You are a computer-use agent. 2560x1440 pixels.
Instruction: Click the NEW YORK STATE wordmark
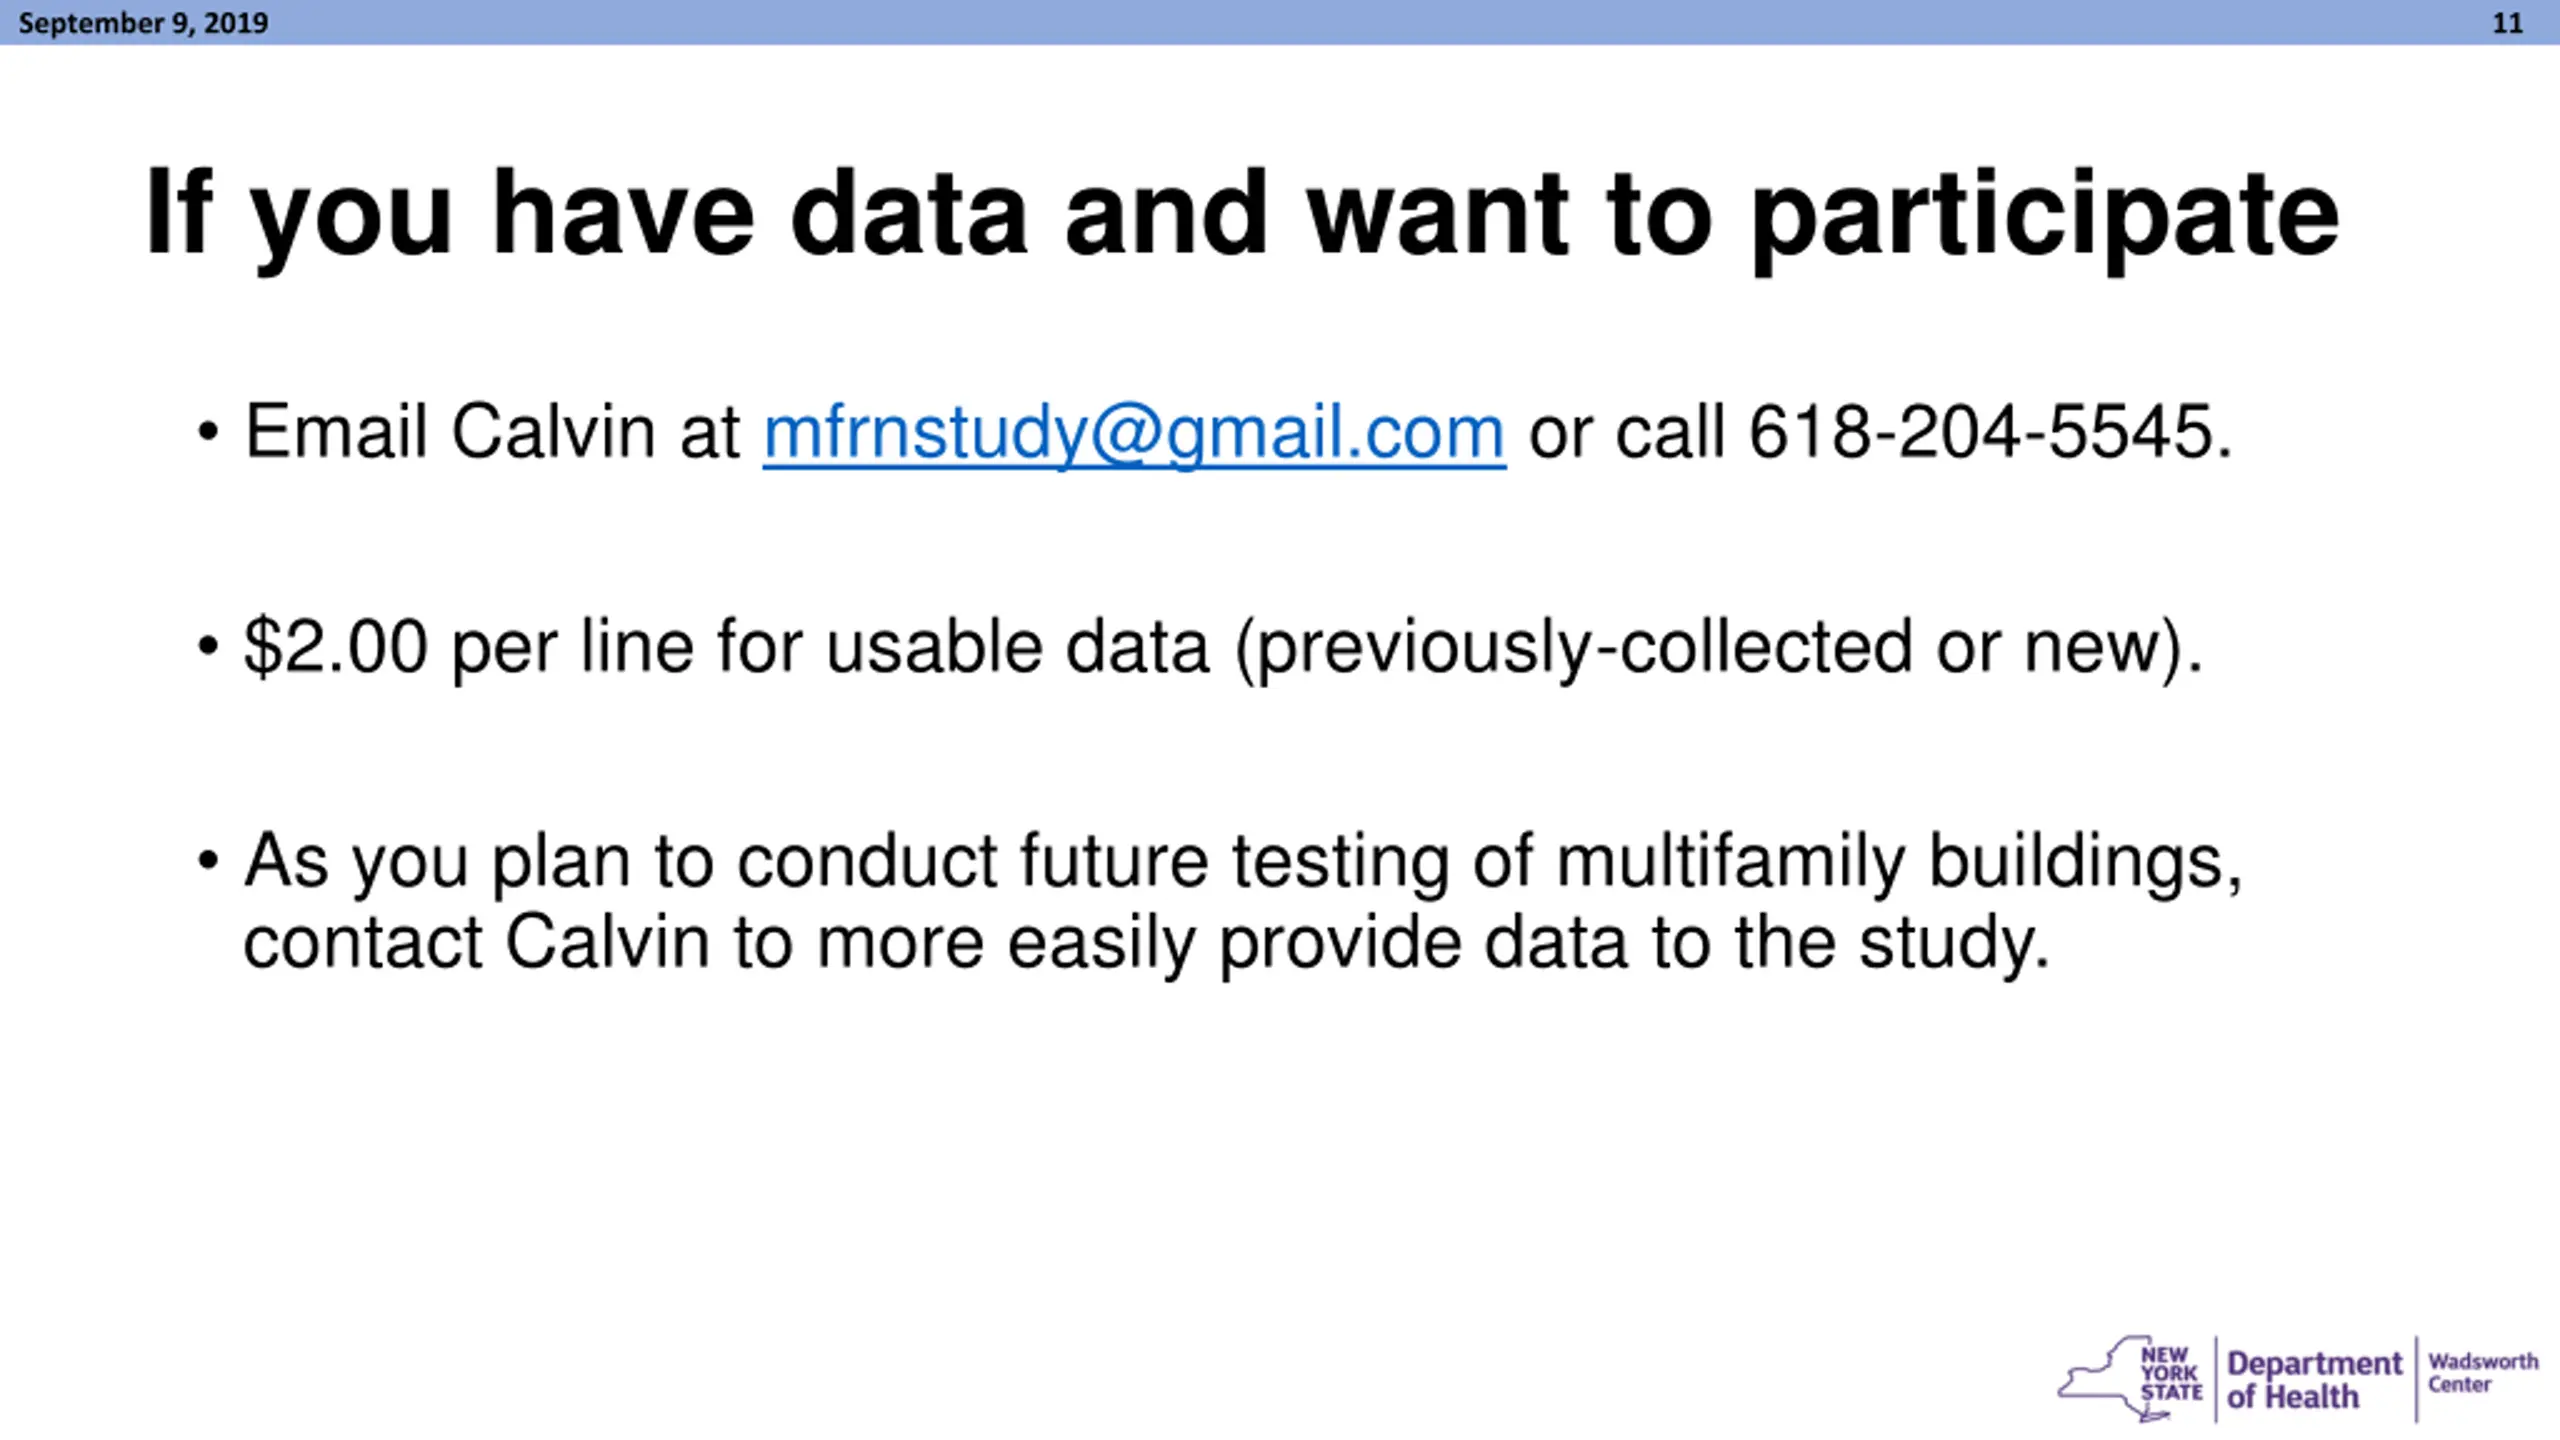[2171, 1374]
